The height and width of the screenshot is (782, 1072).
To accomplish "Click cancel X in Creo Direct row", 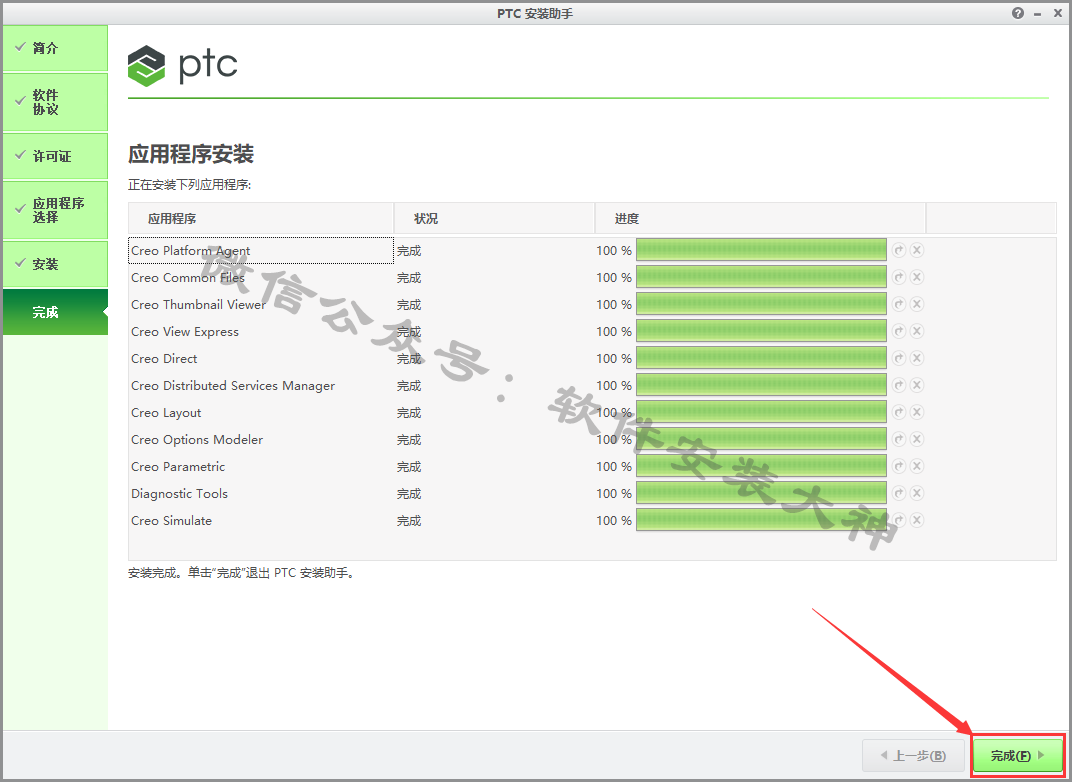I will [917, 358].
